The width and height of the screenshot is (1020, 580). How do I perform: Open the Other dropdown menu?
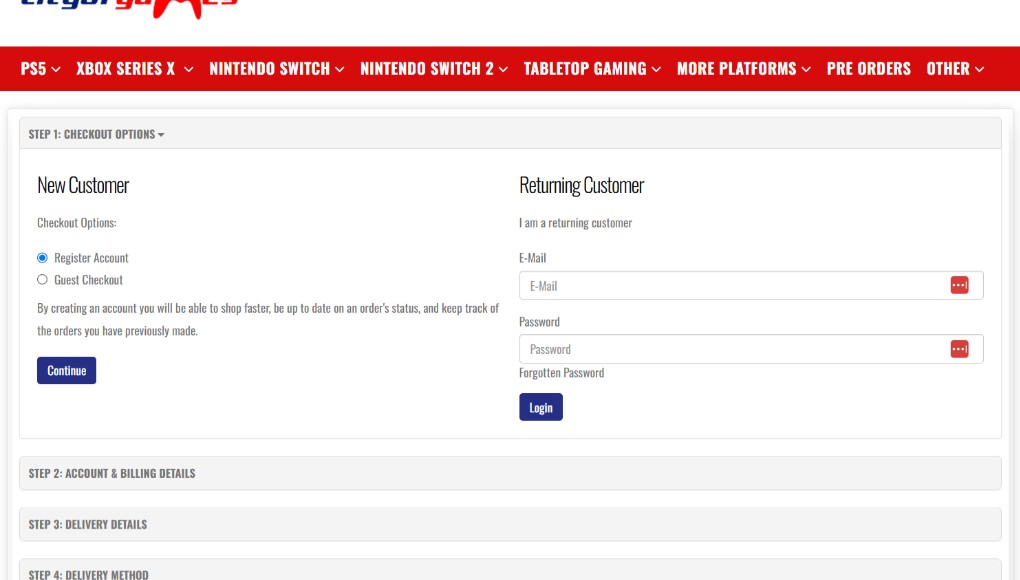[x=955, y=68]
